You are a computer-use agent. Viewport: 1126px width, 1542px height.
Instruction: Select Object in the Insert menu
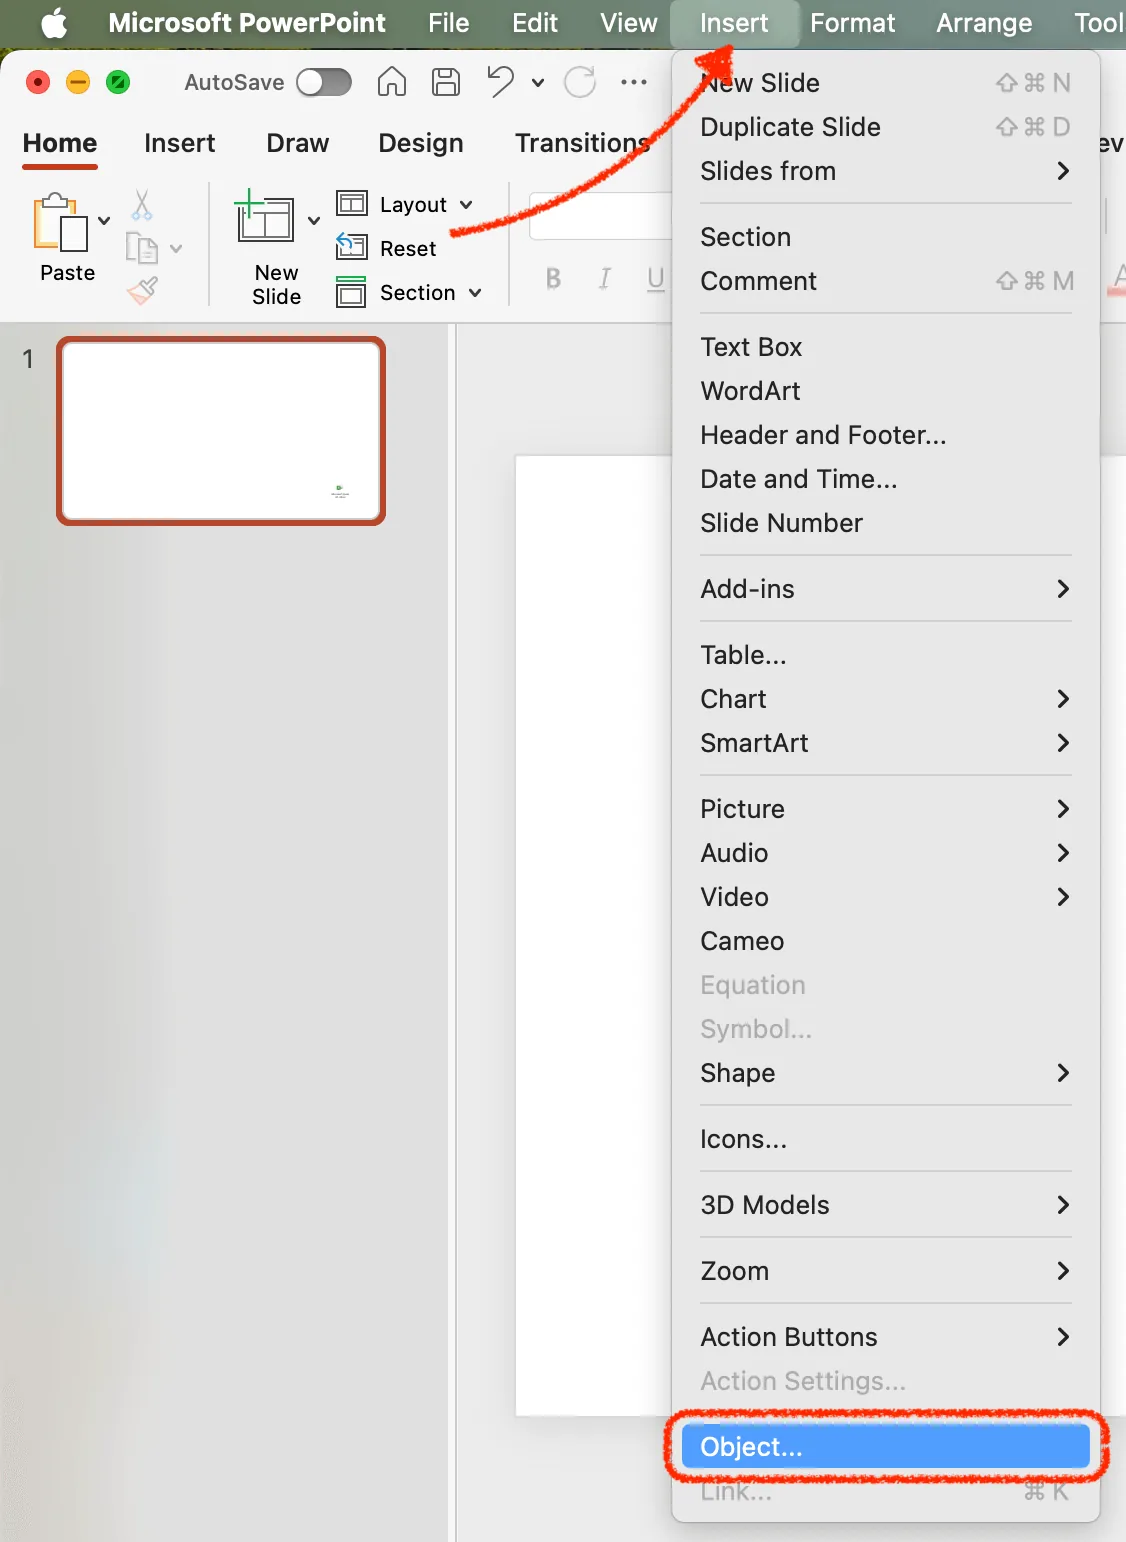click(885, 1447)
